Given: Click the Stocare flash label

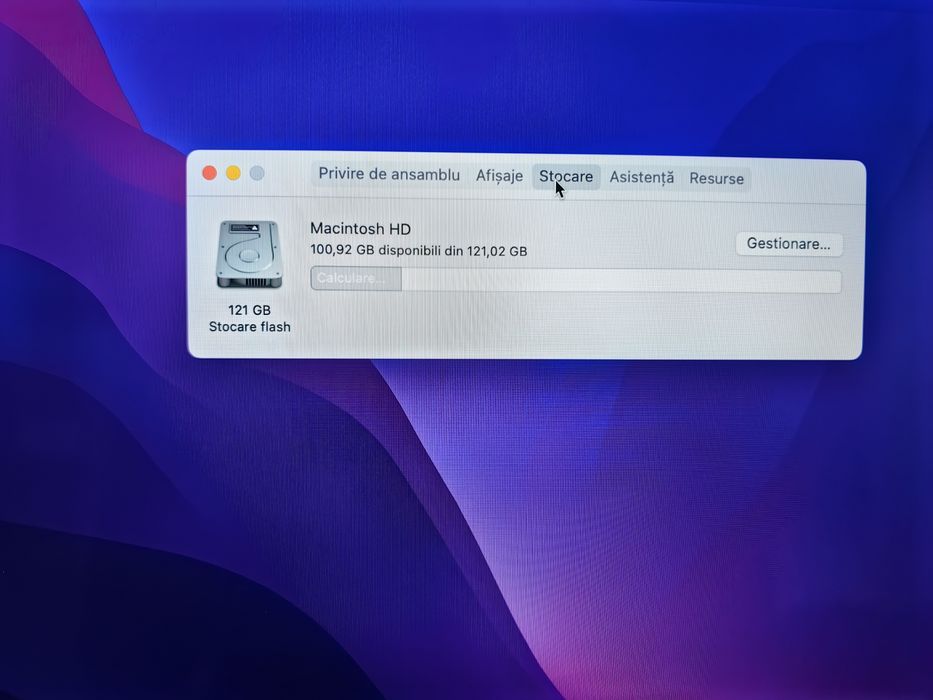Looking at the screenshot, I should [249, 327].
